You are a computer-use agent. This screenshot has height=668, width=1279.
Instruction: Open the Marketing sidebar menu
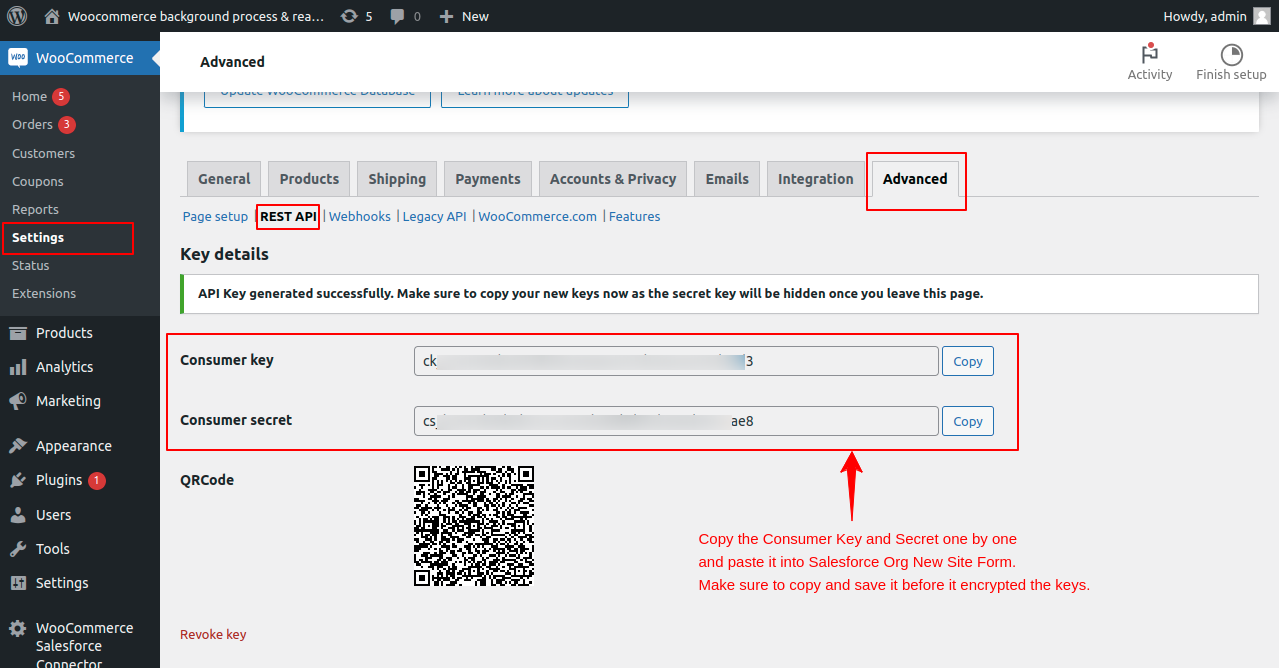tap(68, 401)
